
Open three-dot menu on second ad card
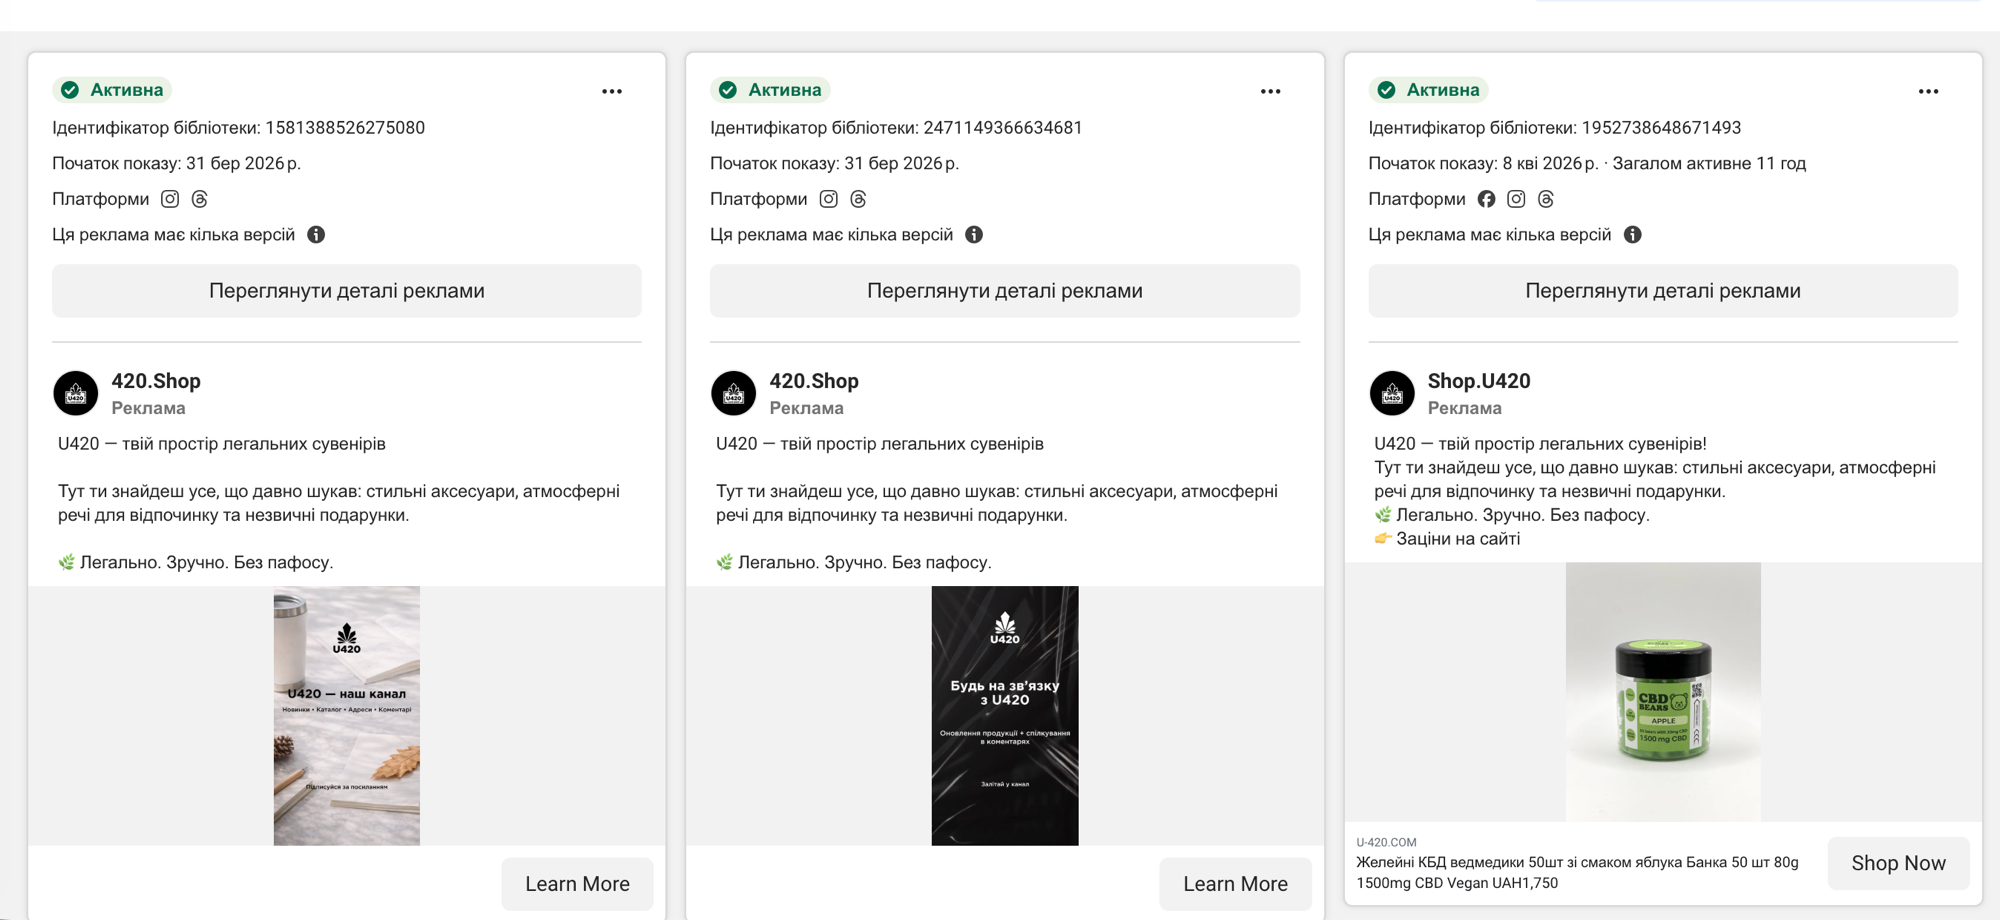pos(1270,91)
